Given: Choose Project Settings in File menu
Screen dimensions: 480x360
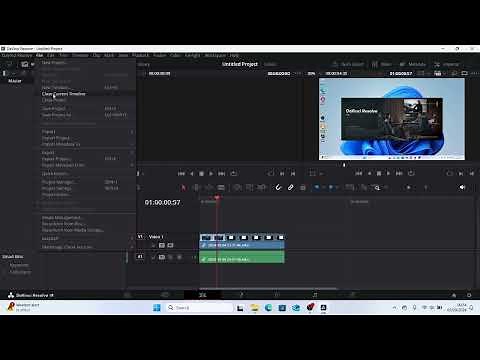Looking at the screenshot, I should pos(56,188).
